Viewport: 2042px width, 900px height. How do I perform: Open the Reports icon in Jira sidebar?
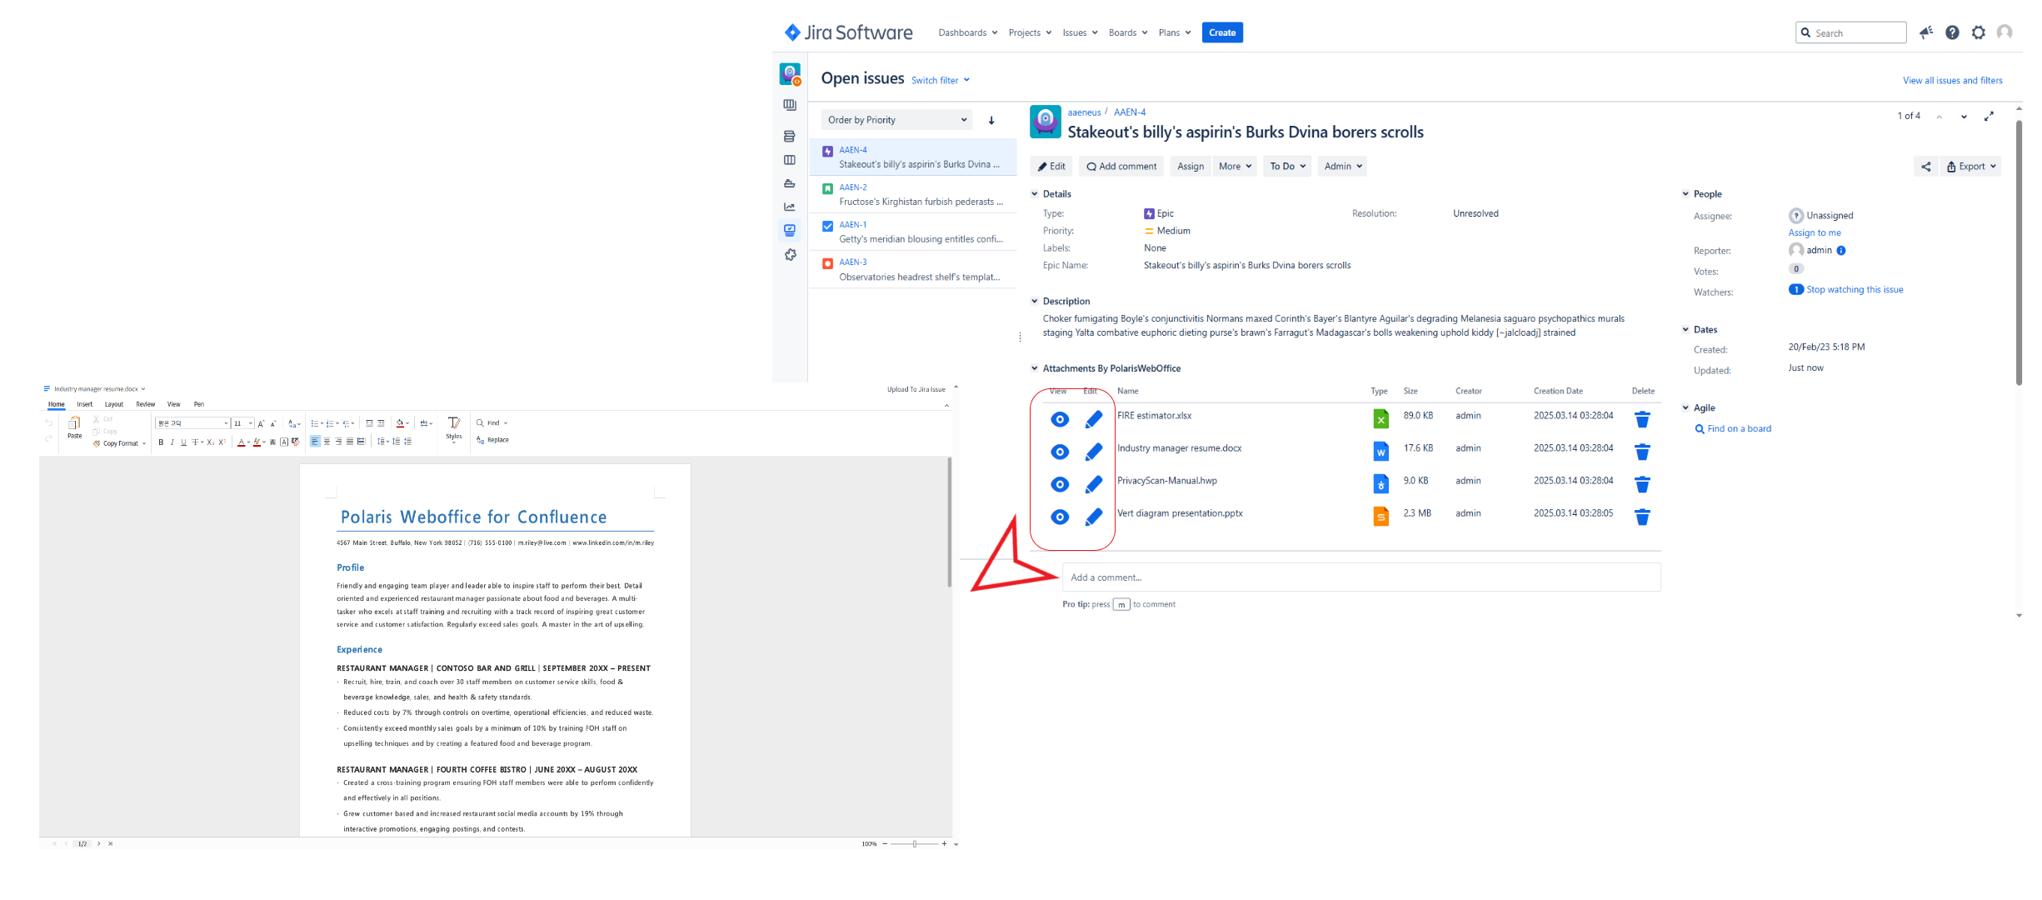click(x=790, y=207)
